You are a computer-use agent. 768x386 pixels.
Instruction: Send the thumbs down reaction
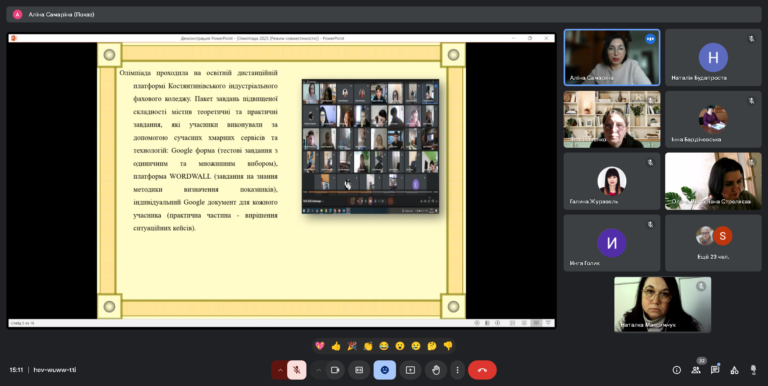pos(448,346)
